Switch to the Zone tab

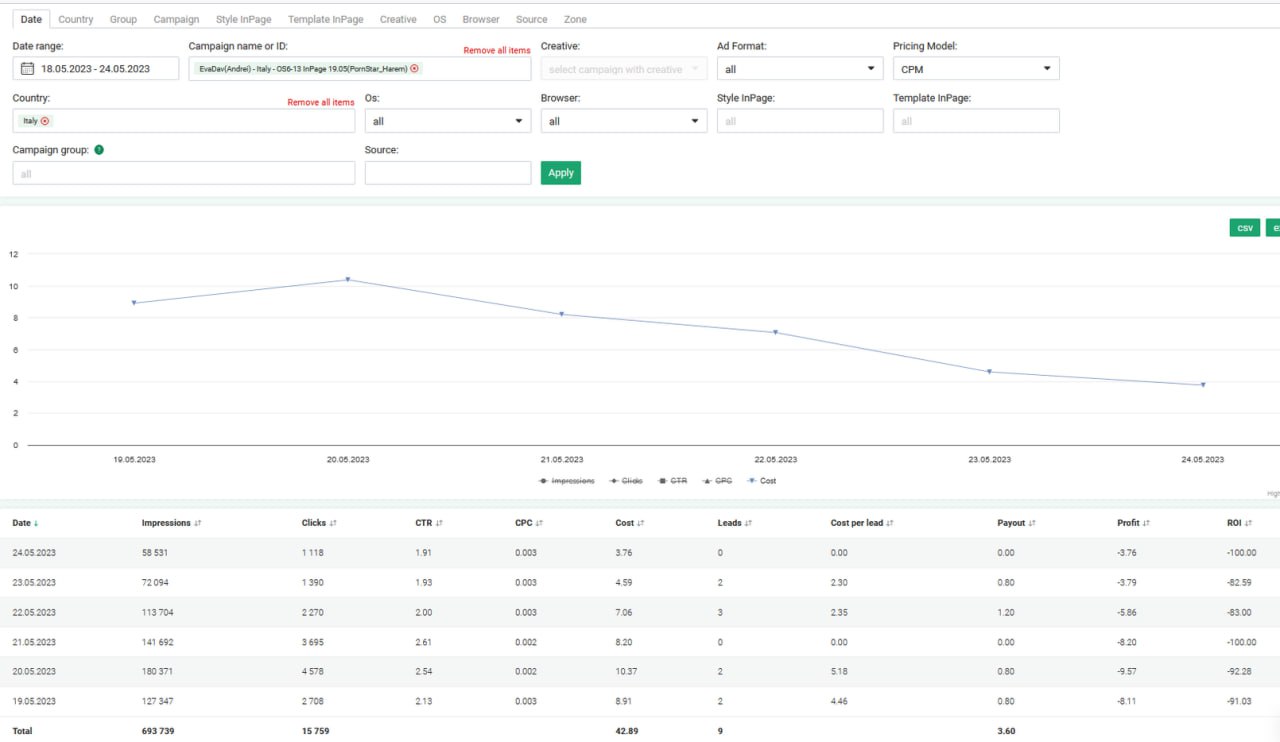pyautogui.click(x=575, y=19)
